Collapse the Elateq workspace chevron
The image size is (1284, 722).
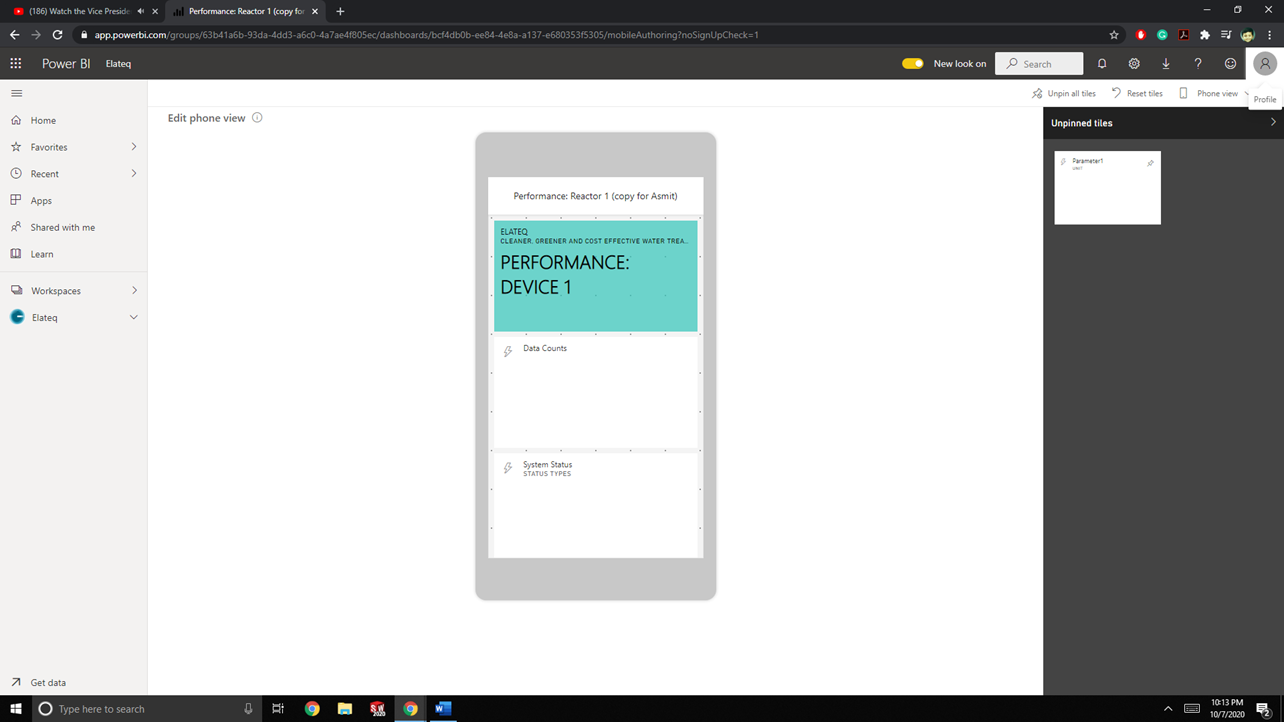pyautogui.click(x=134, y=317)
